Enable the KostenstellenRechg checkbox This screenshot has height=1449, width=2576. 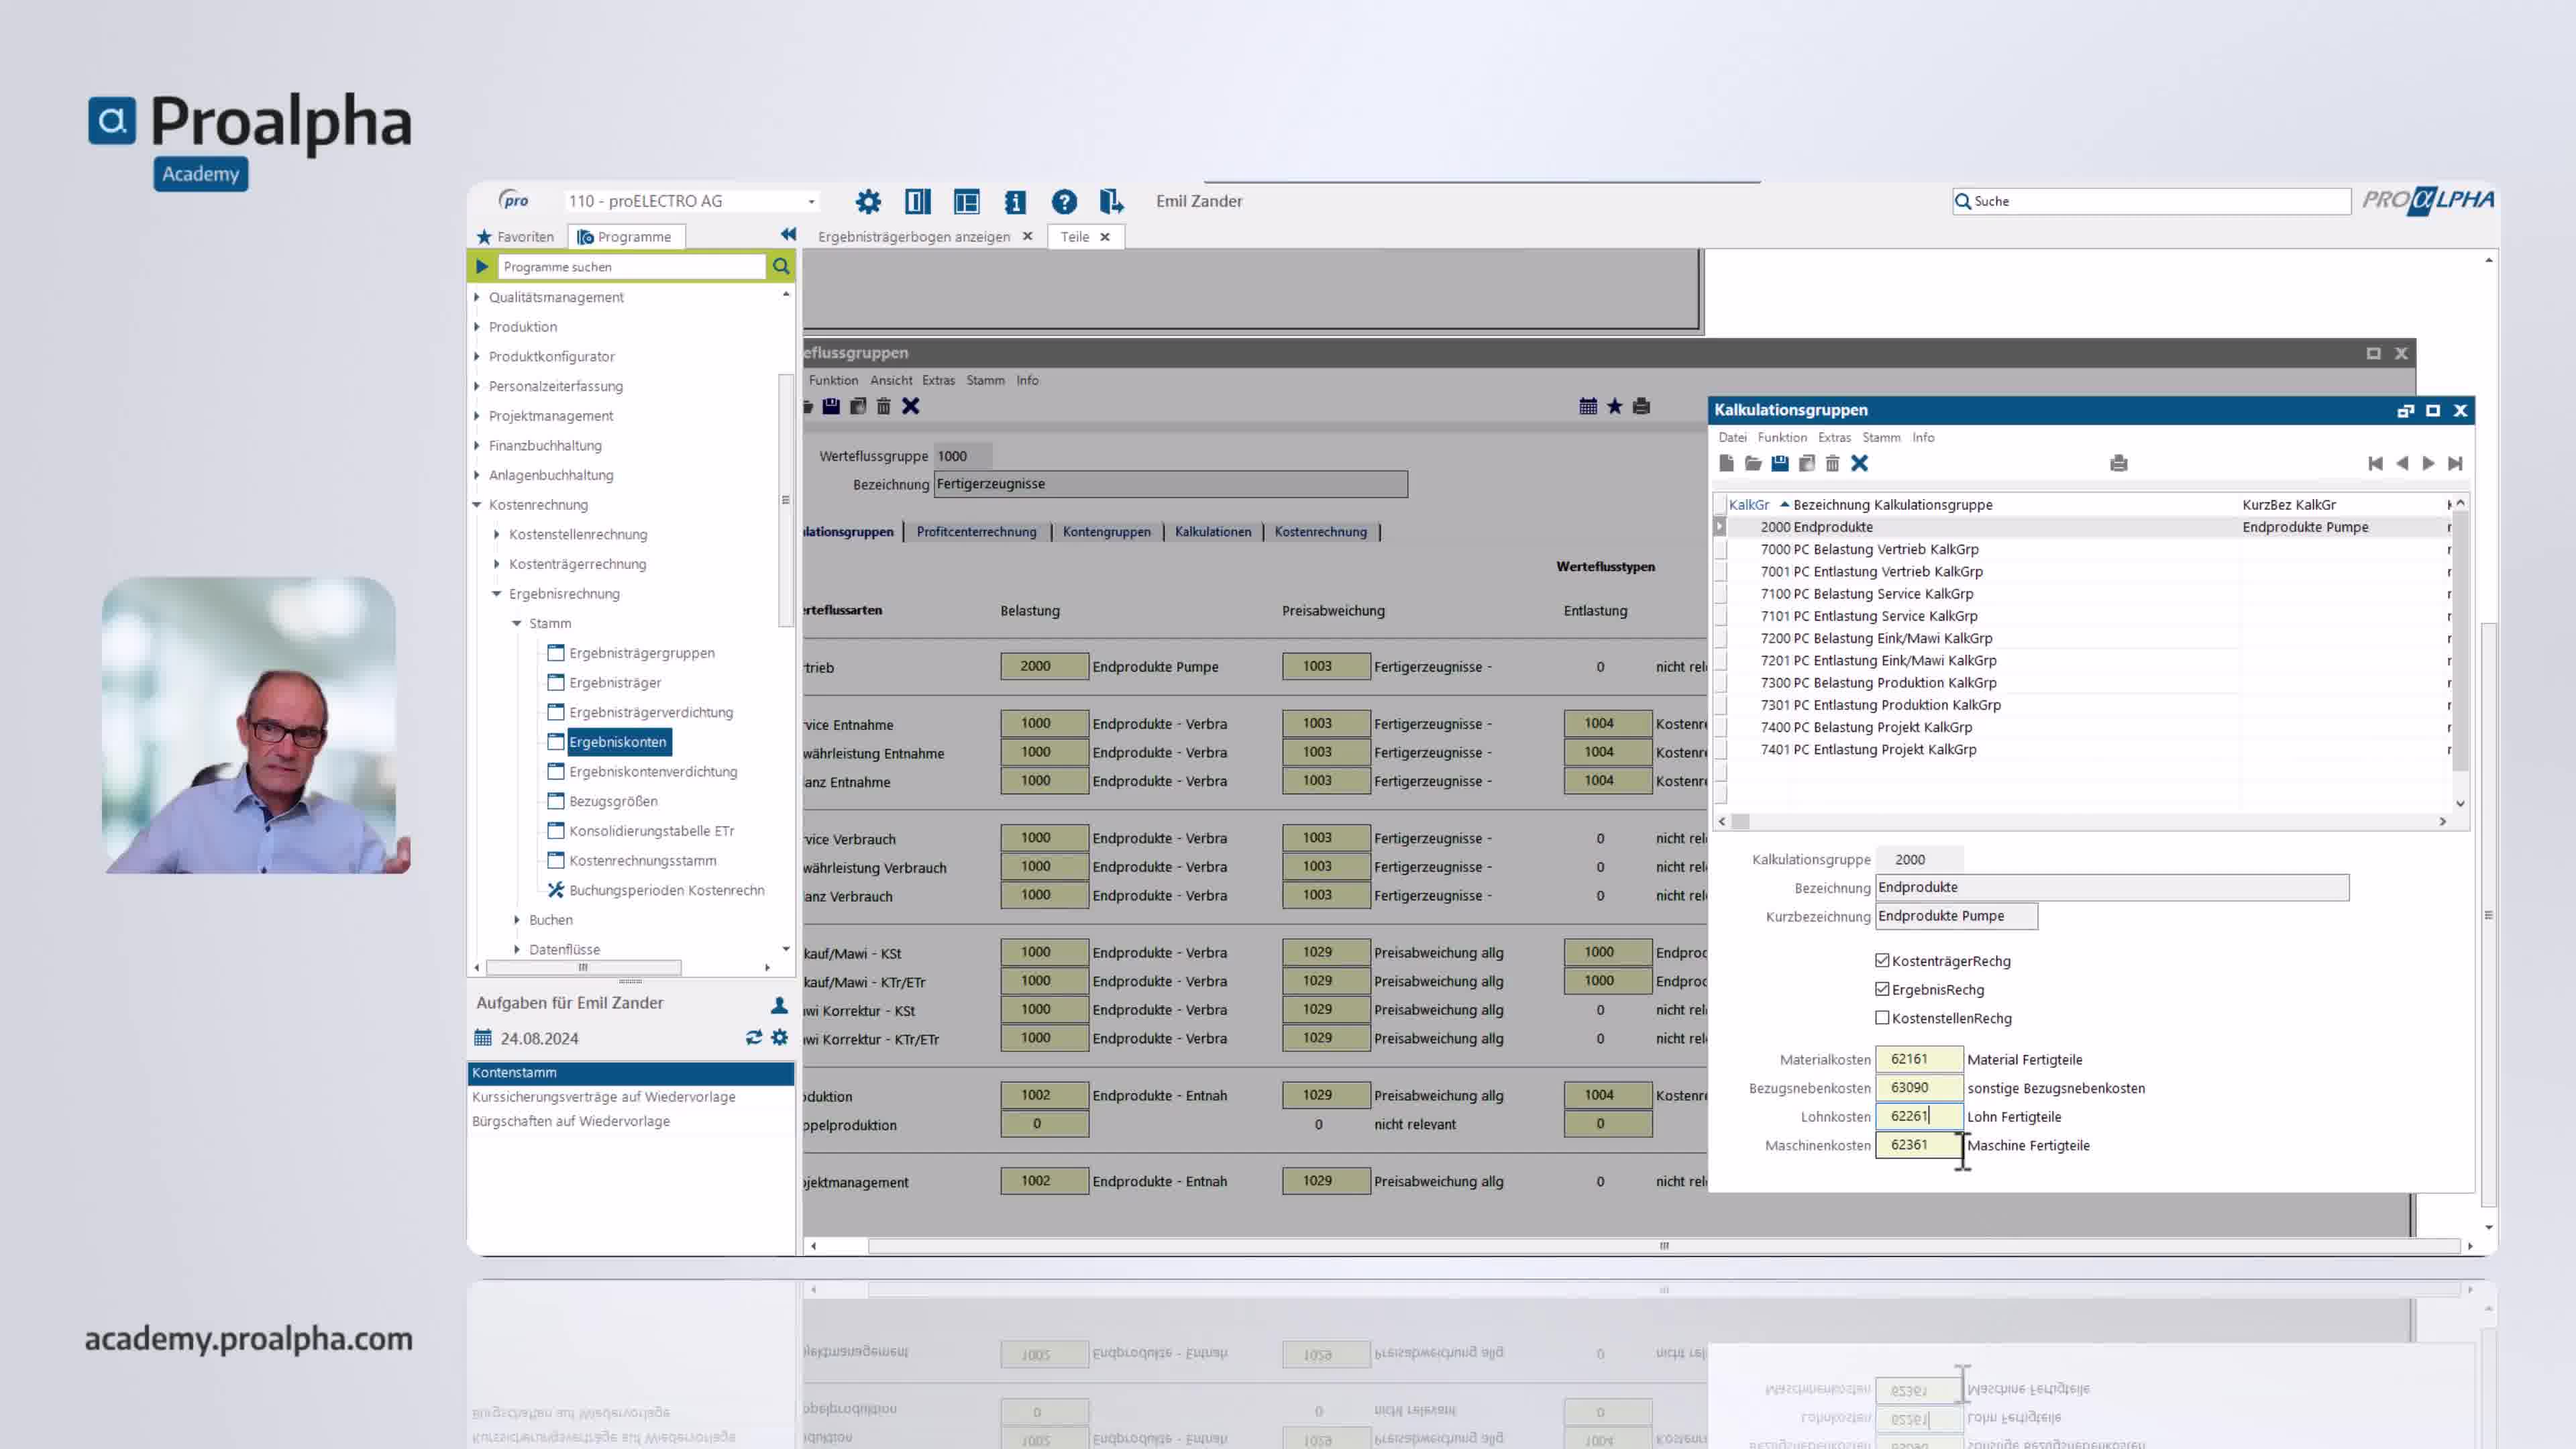click(x=1882, y=1018)
